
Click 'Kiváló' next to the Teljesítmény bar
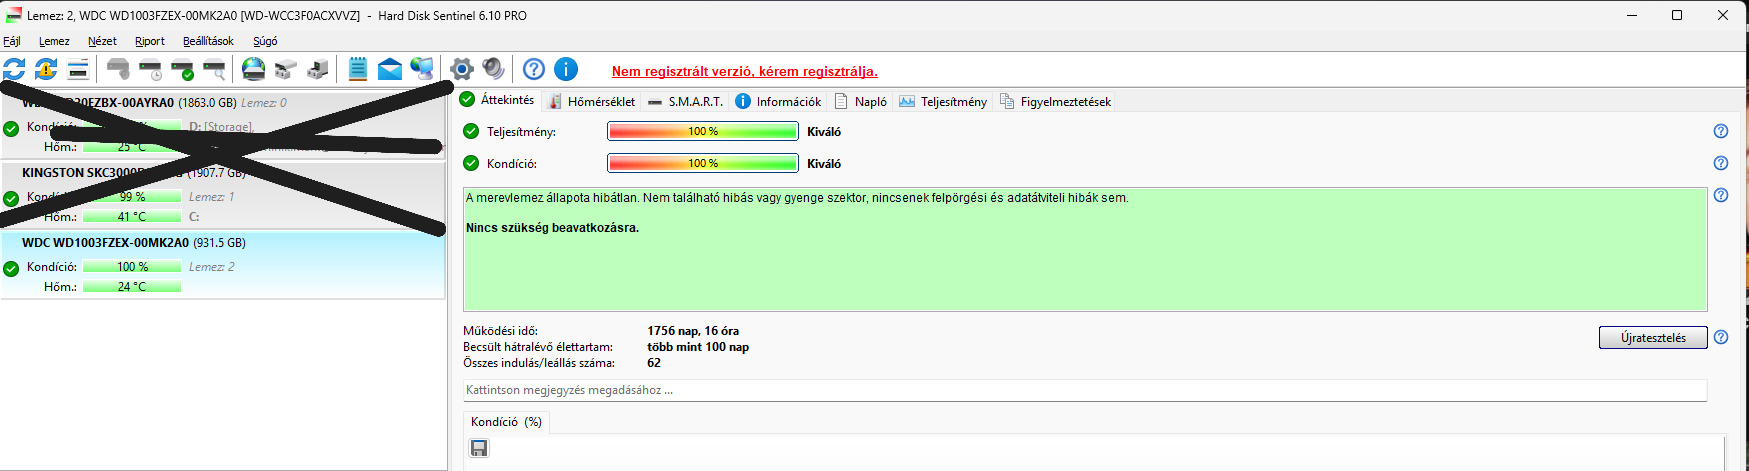coord(824,132)
